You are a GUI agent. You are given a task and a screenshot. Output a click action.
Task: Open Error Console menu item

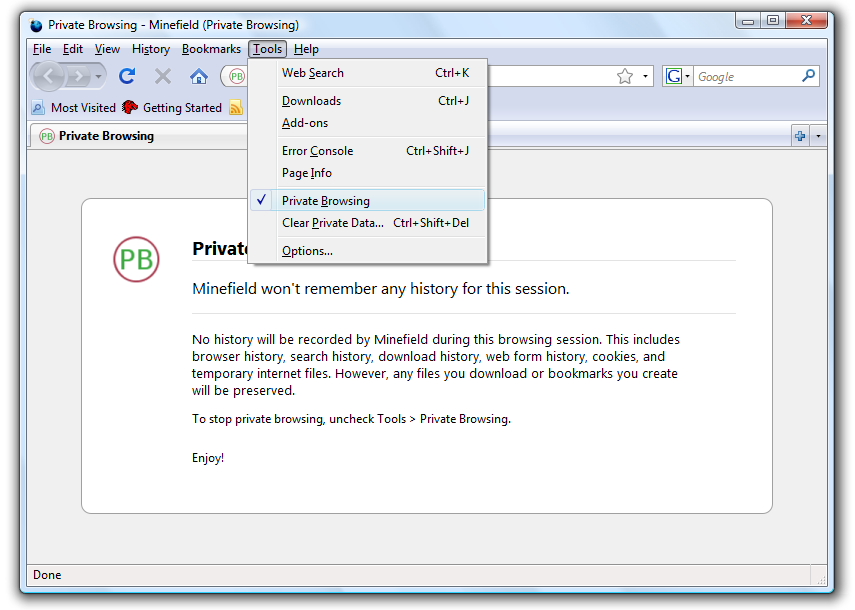tap(368, 151)
